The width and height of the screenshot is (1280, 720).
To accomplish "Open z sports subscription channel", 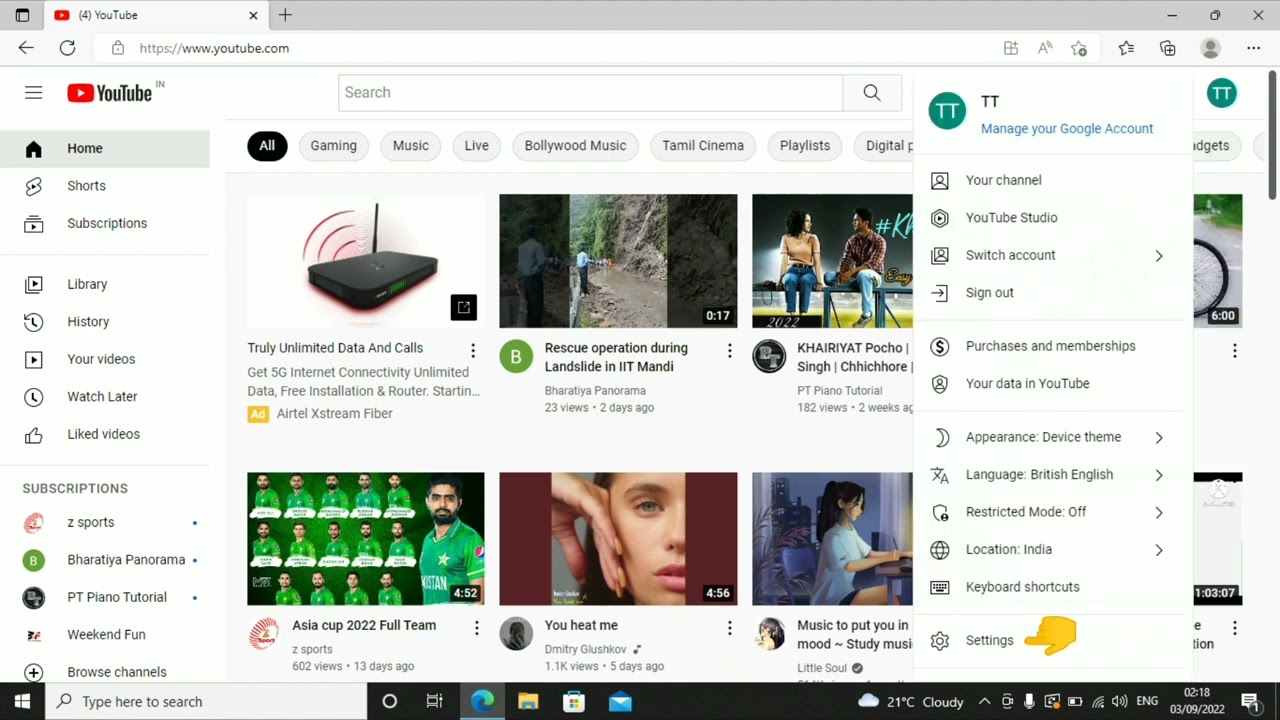I will pos(105,522).
